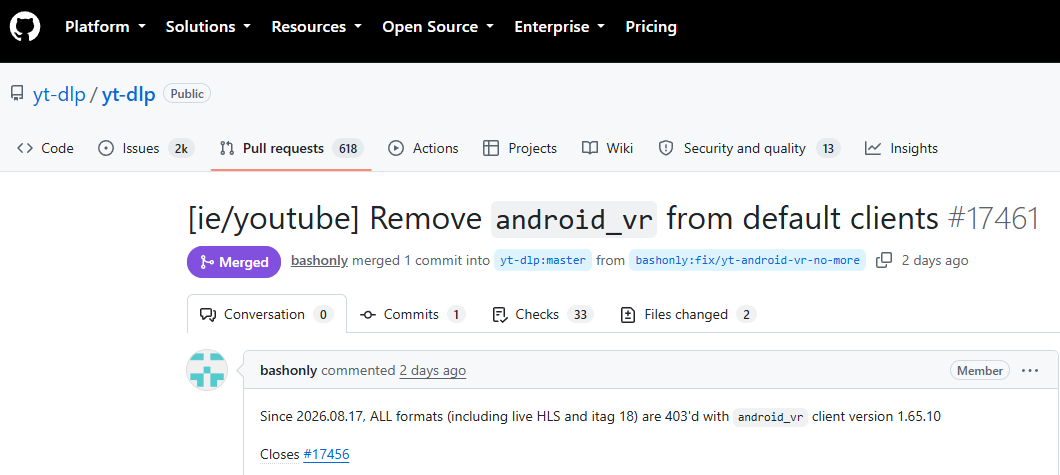The height and width of the screenshot is (475, 1060).
Task: Click the comment timestamp 2 days ago
Action: pos(433,370)
